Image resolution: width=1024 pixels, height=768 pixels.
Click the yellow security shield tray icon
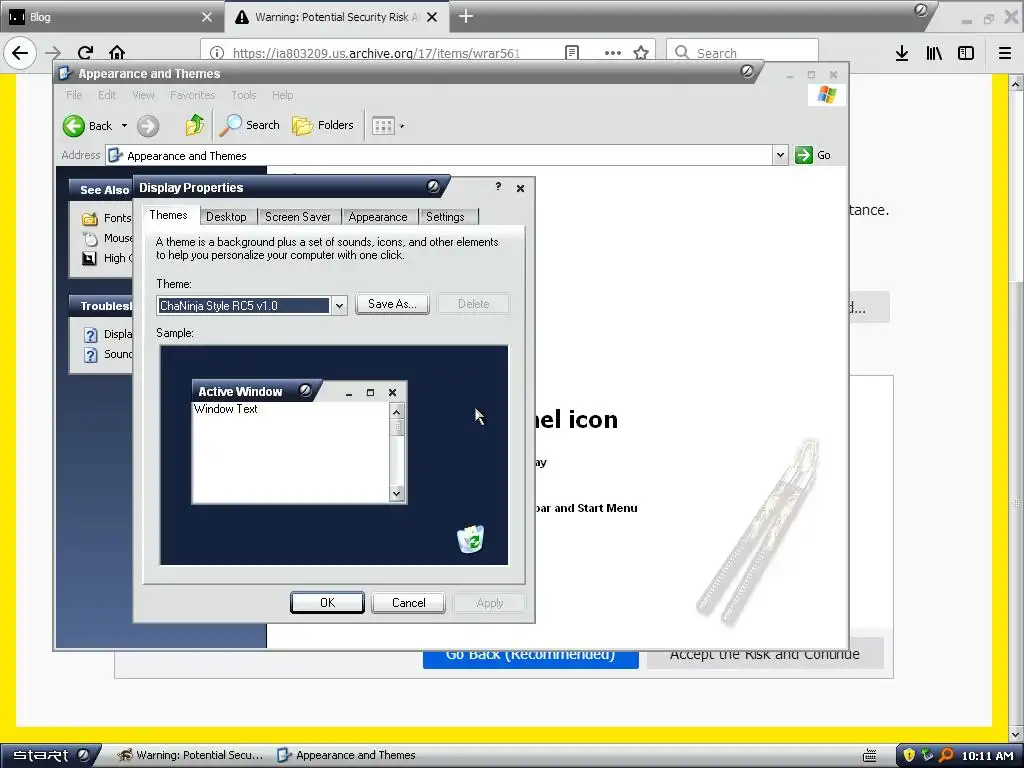909,756
